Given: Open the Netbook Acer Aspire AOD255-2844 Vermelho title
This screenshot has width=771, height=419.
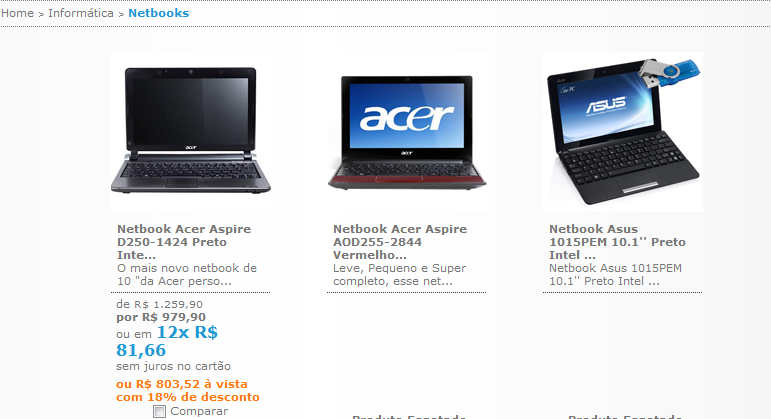Looking at the screenshot, I should click(400, 242).
